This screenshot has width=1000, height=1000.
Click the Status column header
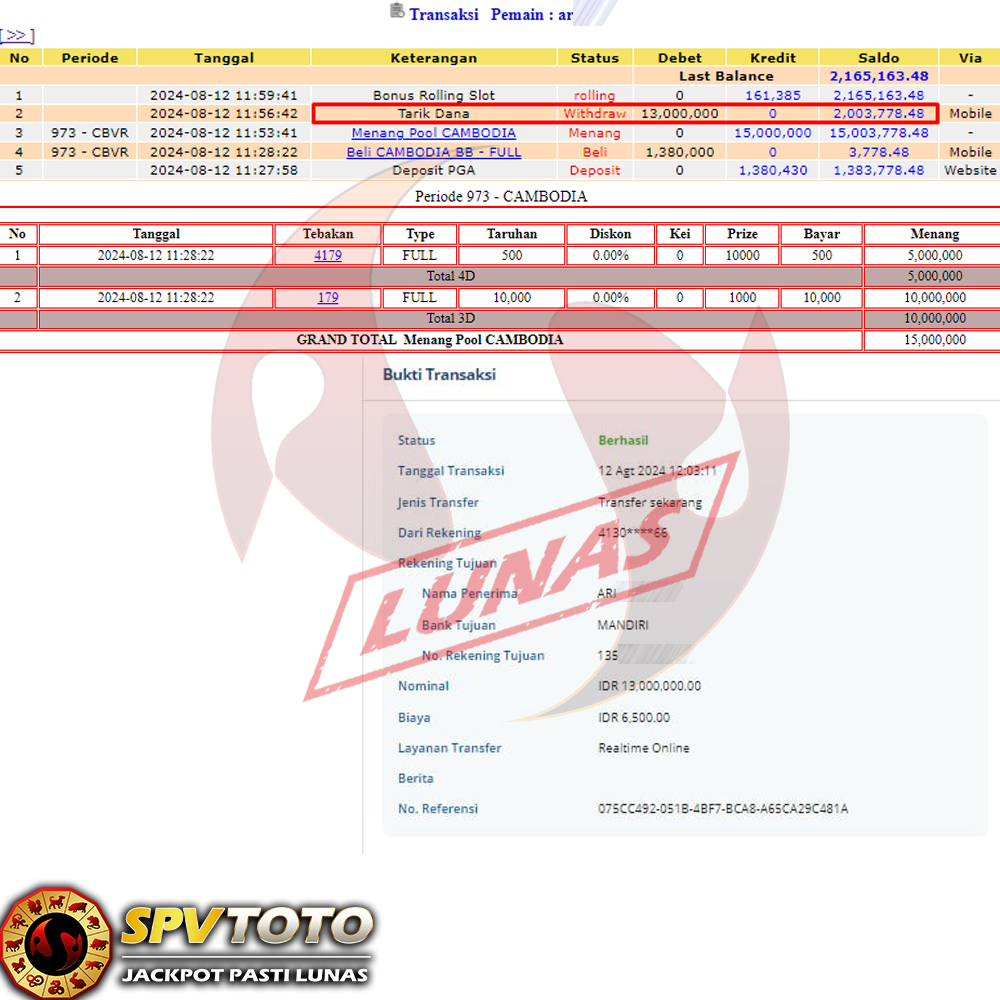click(595, 58)
